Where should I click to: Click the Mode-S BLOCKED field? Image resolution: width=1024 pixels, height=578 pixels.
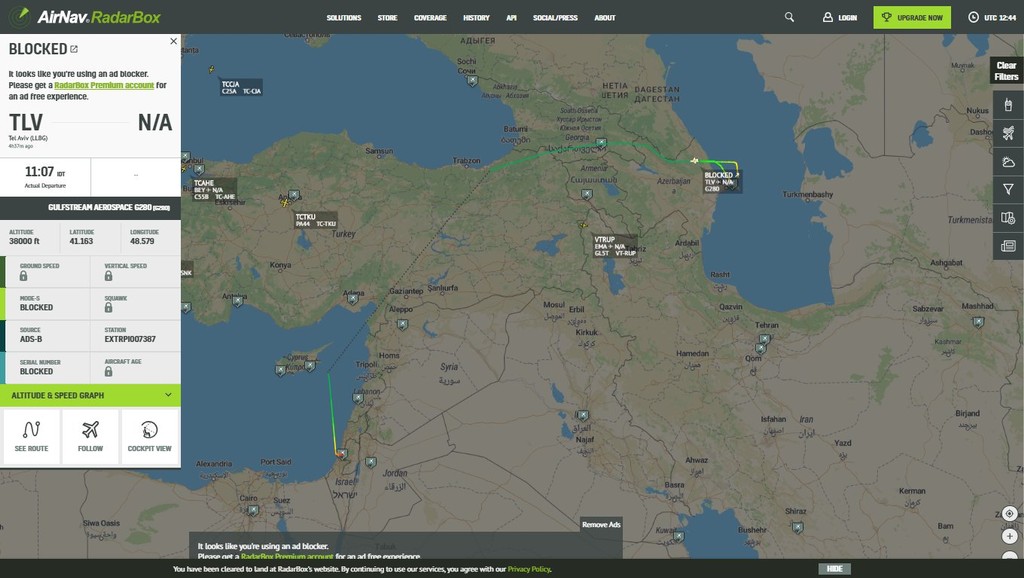click(x=47, y=304)
